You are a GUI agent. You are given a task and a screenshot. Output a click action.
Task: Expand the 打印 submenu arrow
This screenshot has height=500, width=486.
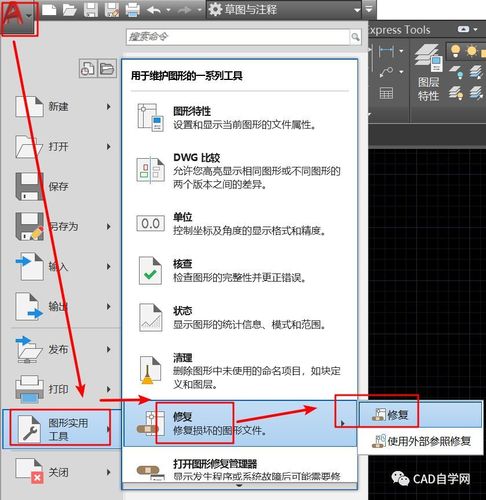click(109, 389)
